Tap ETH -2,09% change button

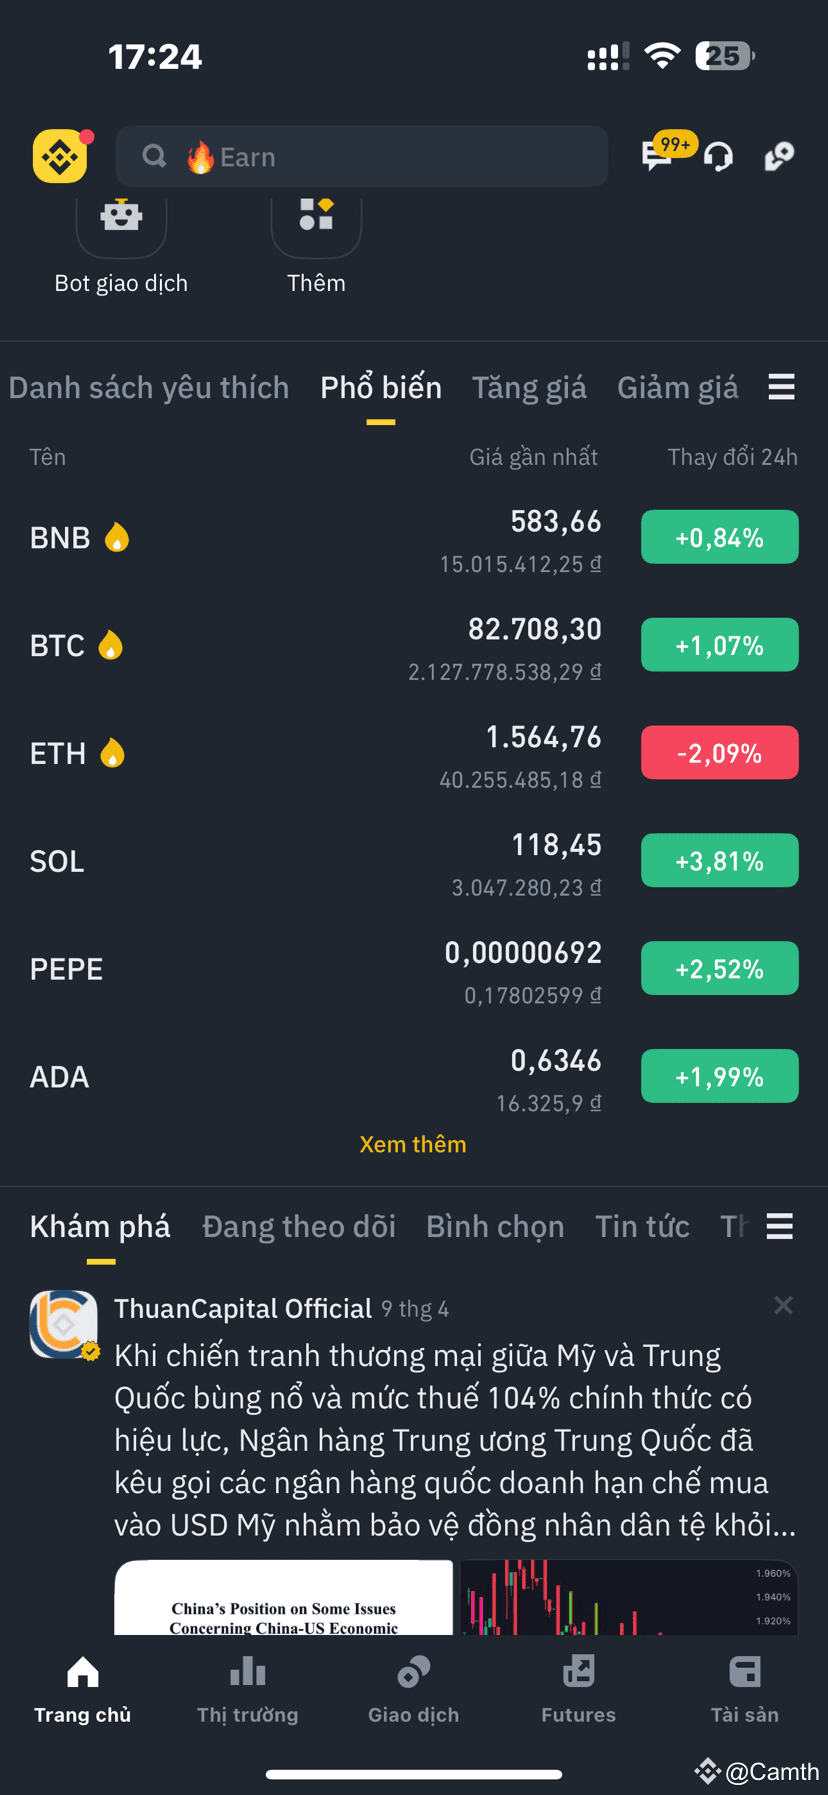point(720,753)
